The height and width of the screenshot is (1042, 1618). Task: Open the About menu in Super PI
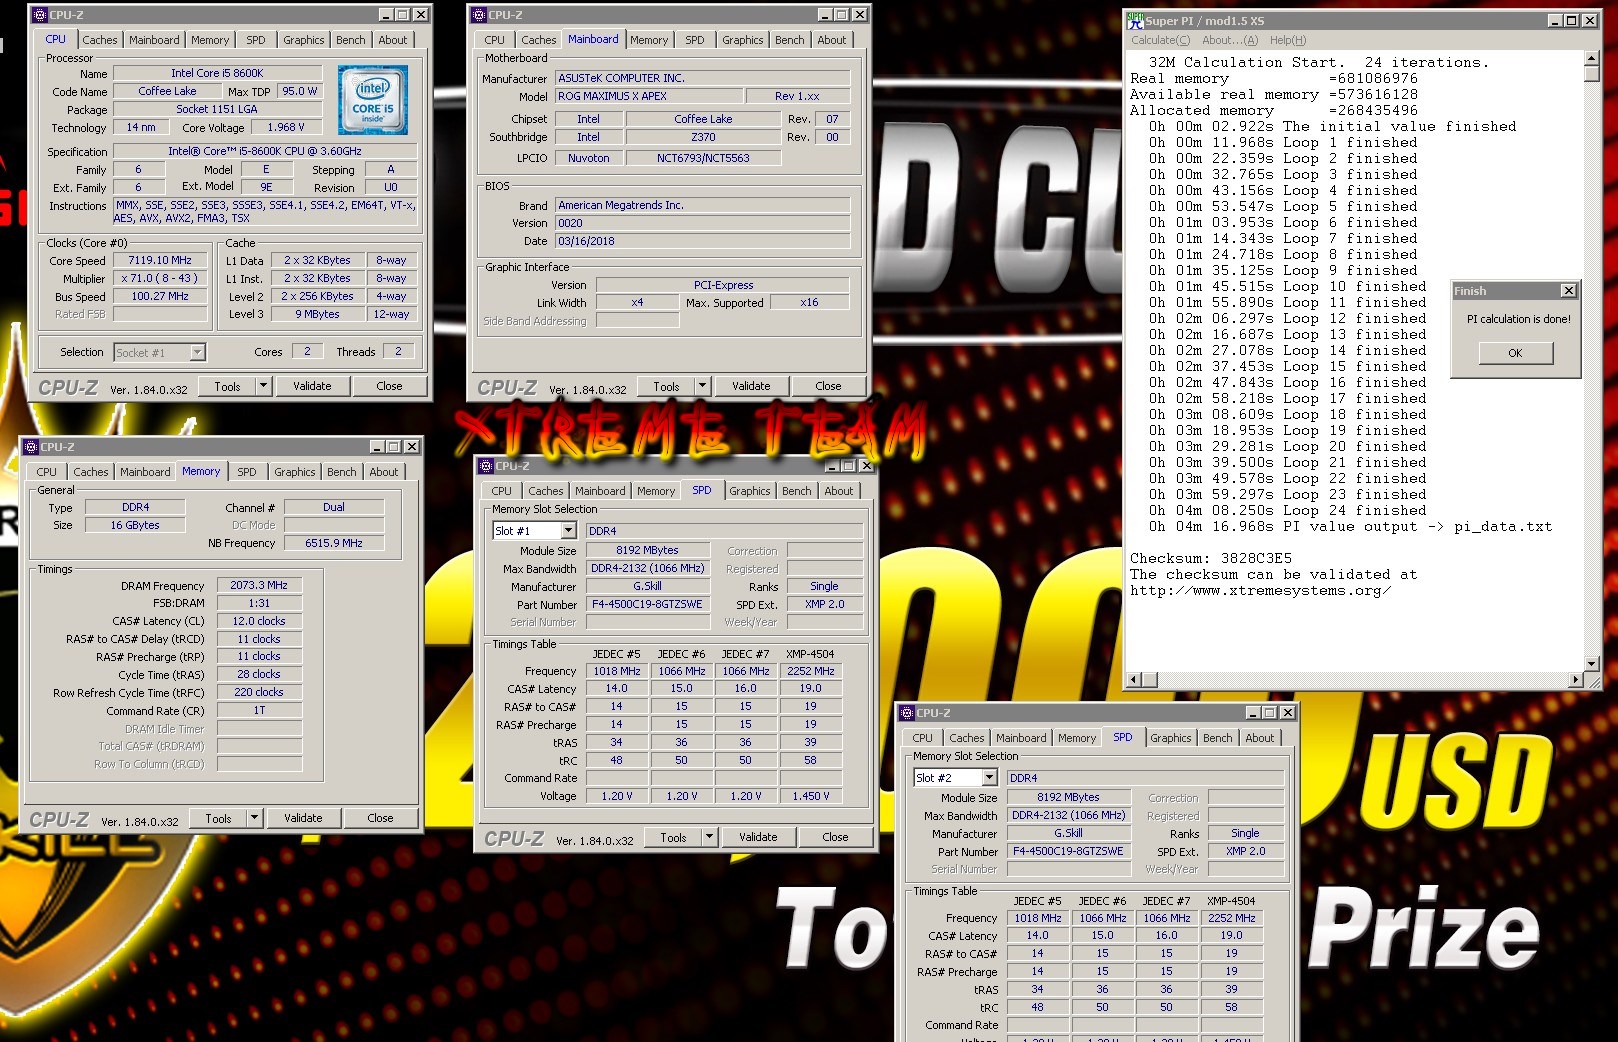1230,40
